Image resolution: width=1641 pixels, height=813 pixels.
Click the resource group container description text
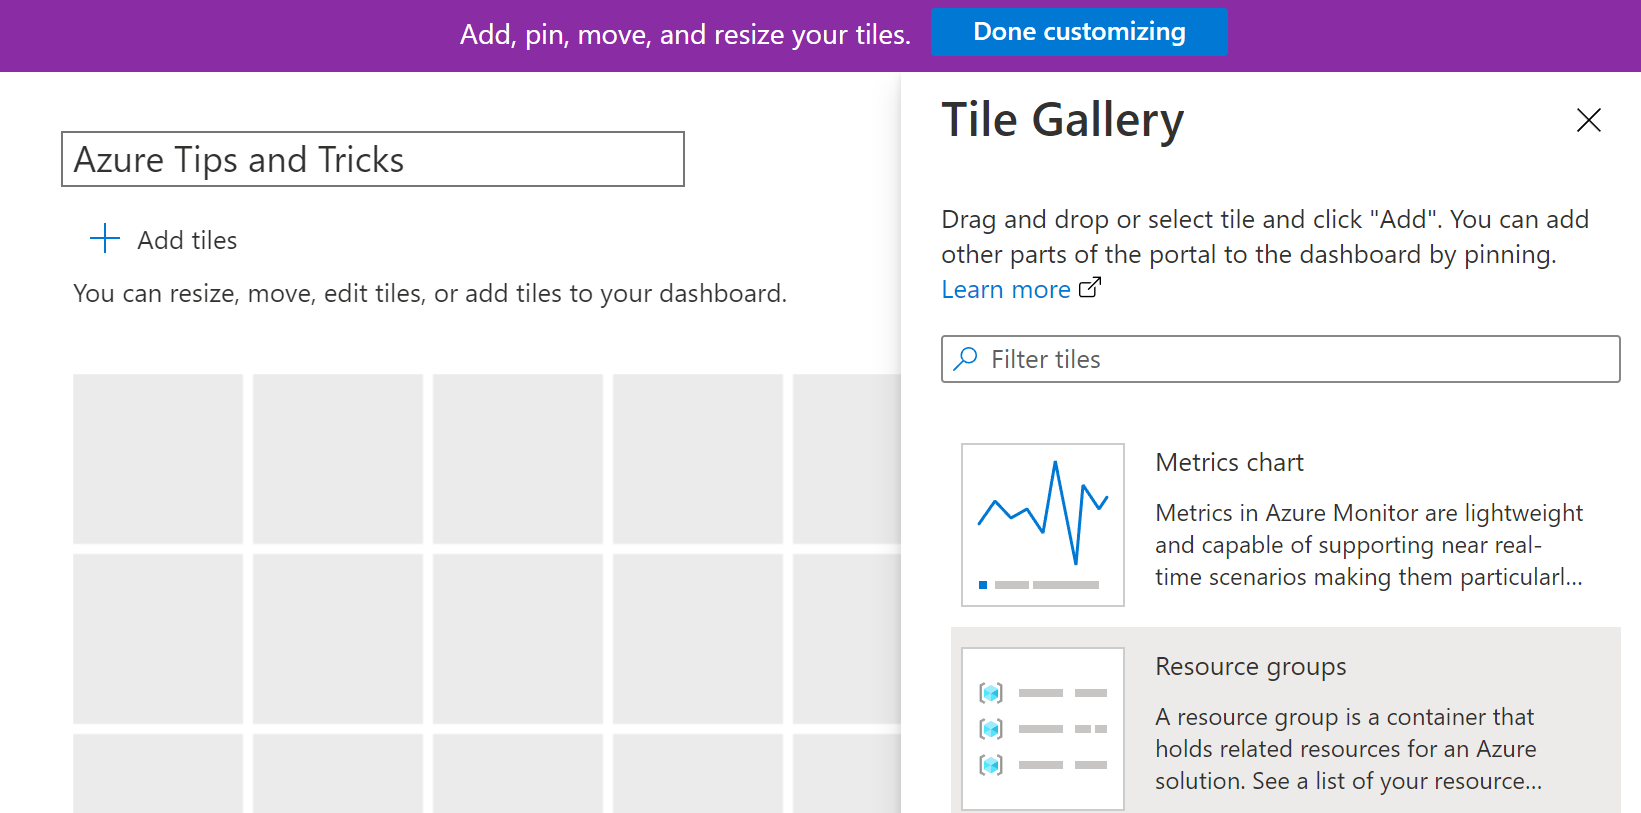click(x=1349, y=749)
